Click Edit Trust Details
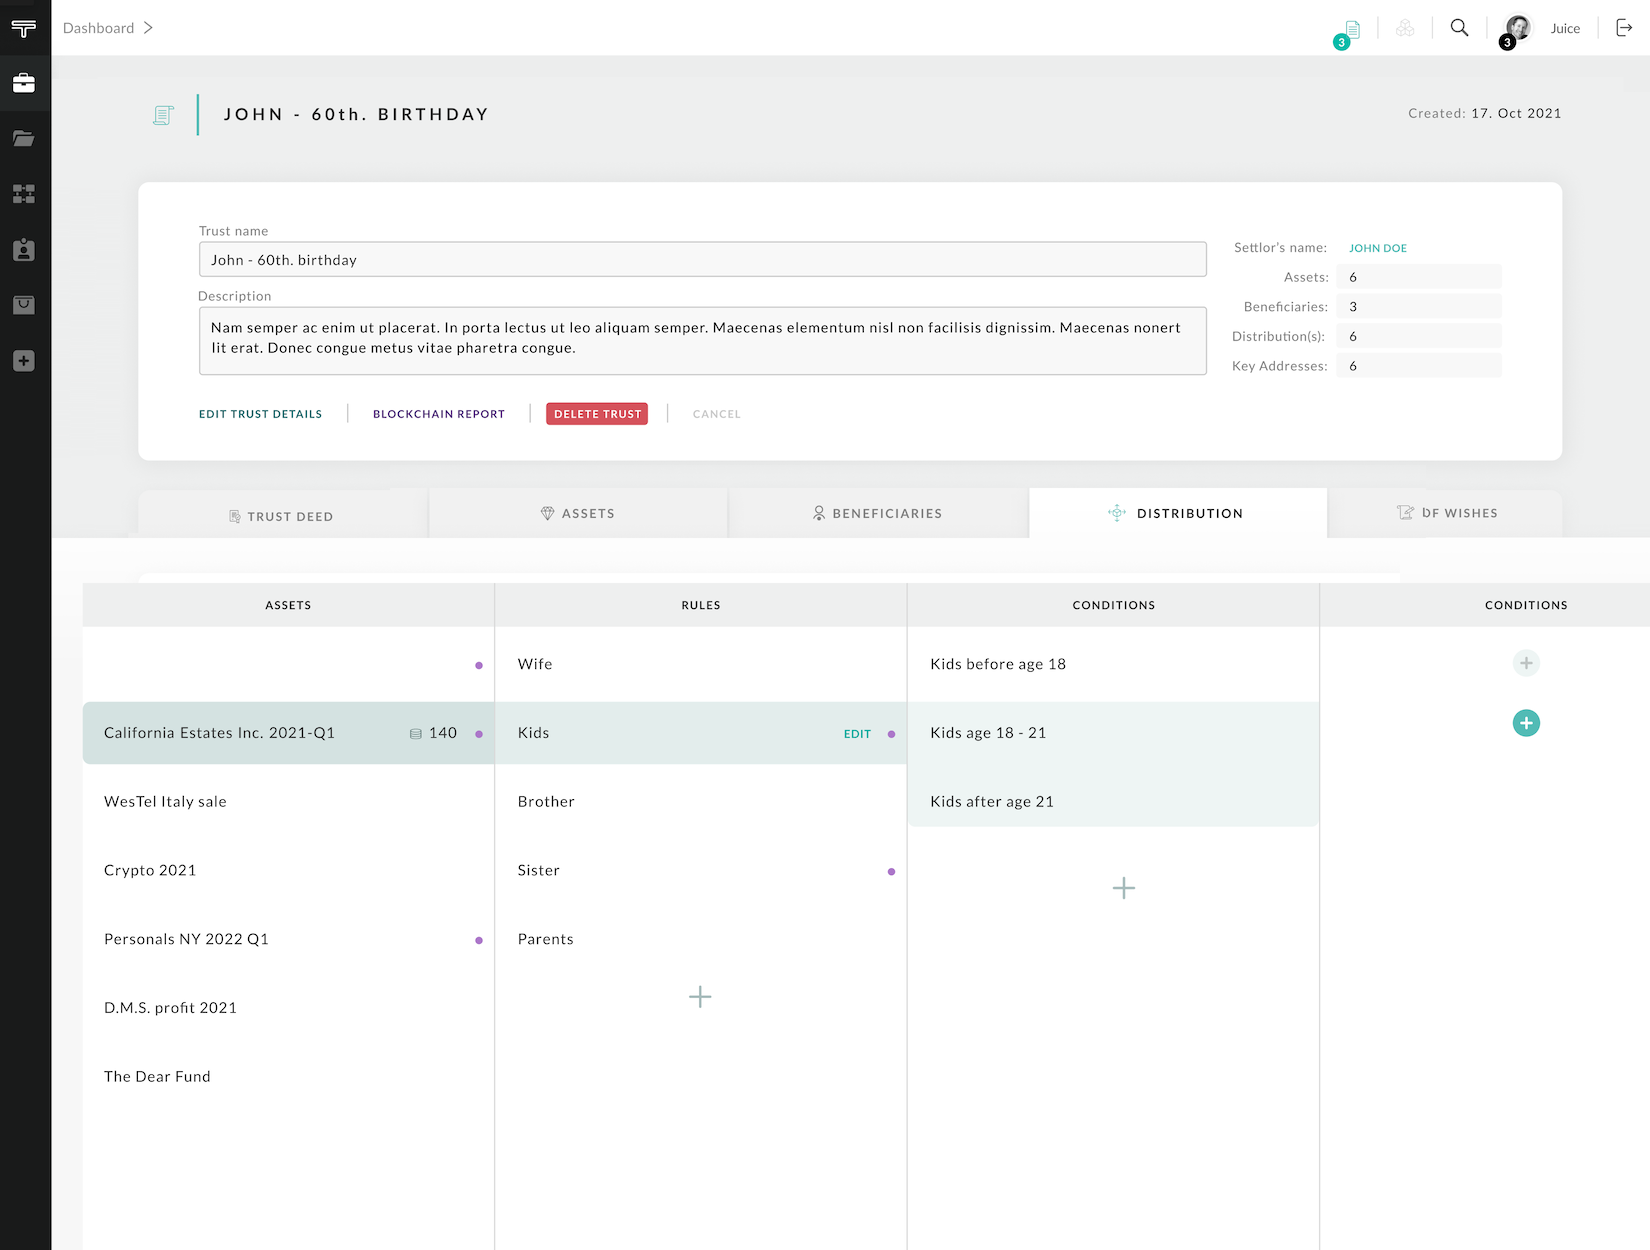 click(260, 414)
